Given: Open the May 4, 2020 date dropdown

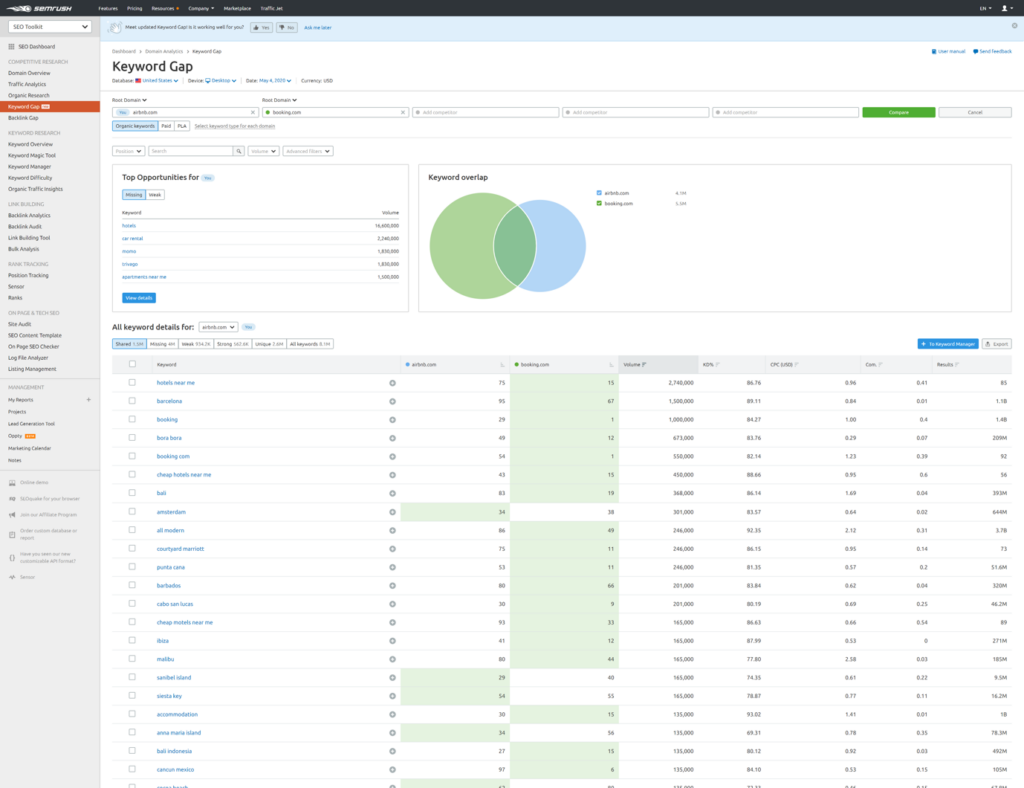Looking at the screenshot, I should click(x=275, y=81).
